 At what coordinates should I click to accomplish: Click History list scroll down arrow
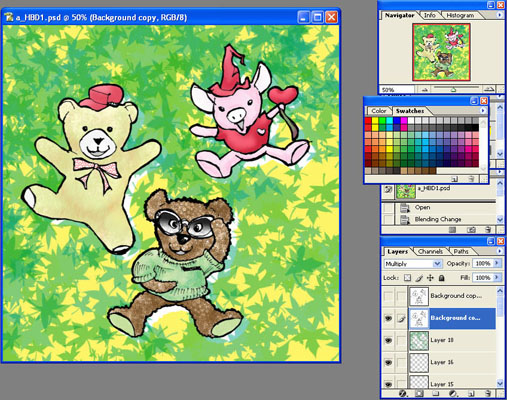pyautogui.click(x=500, y=220)
